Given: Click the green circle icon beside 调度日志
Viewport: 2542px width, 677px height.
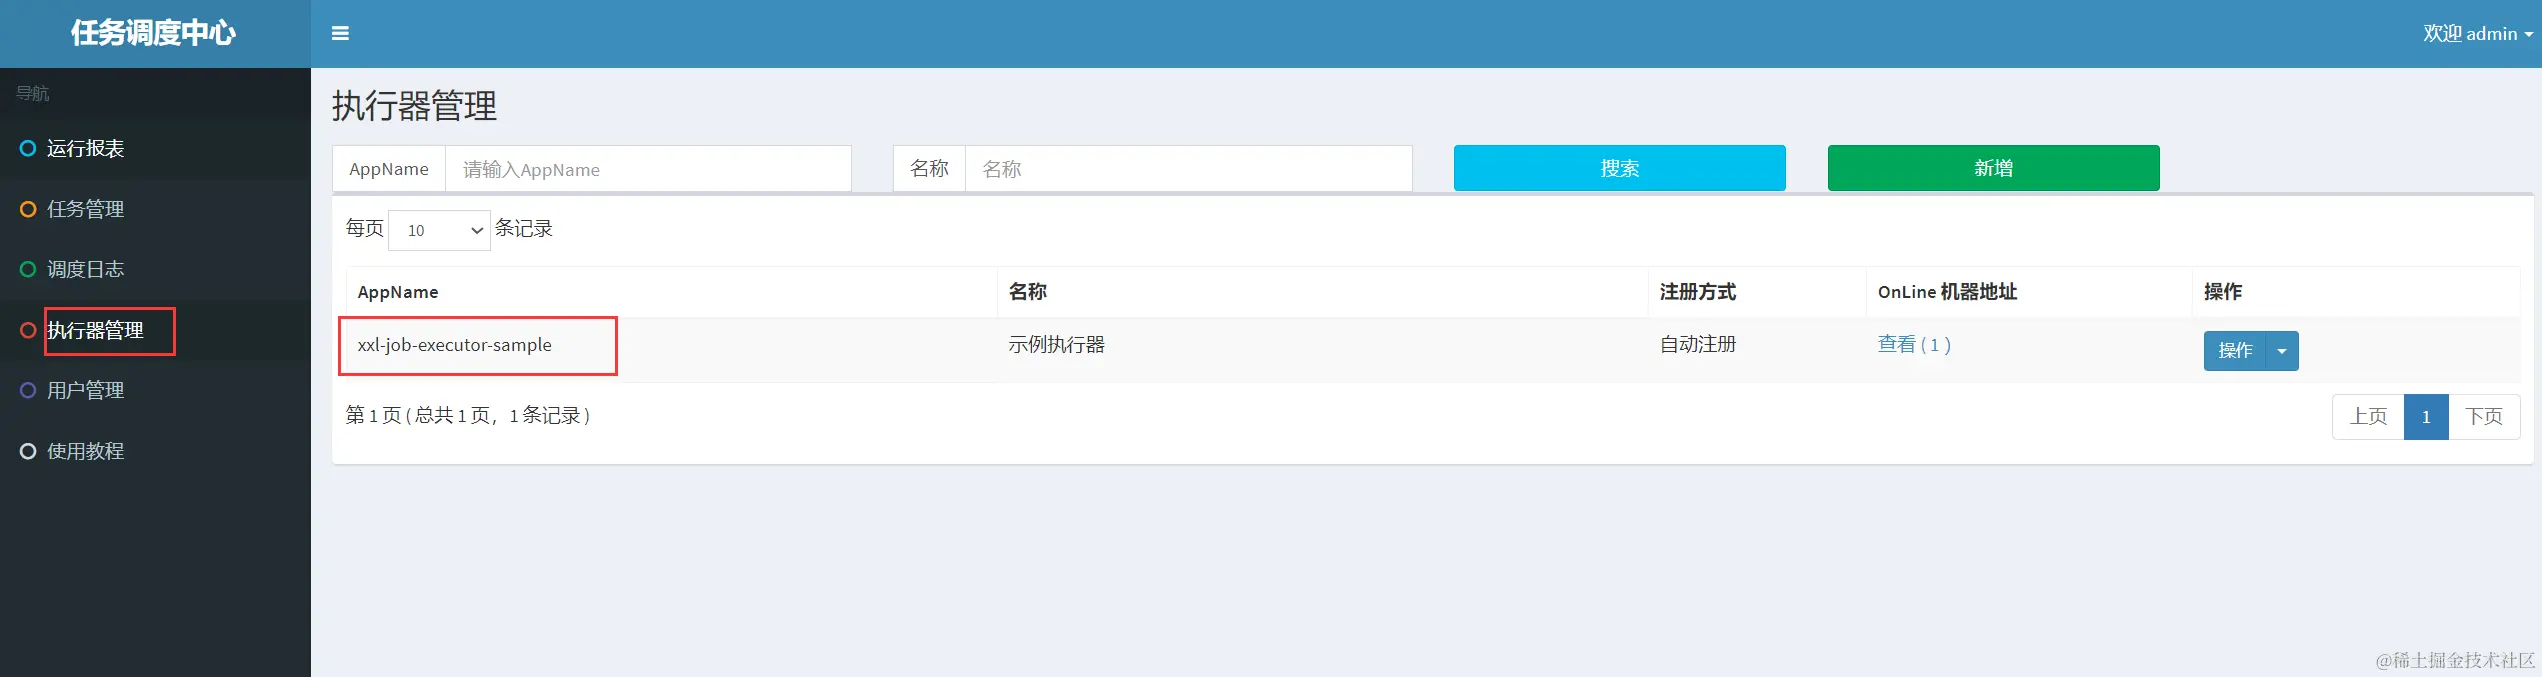Looking at the screenshot, I should pos(28,269).
